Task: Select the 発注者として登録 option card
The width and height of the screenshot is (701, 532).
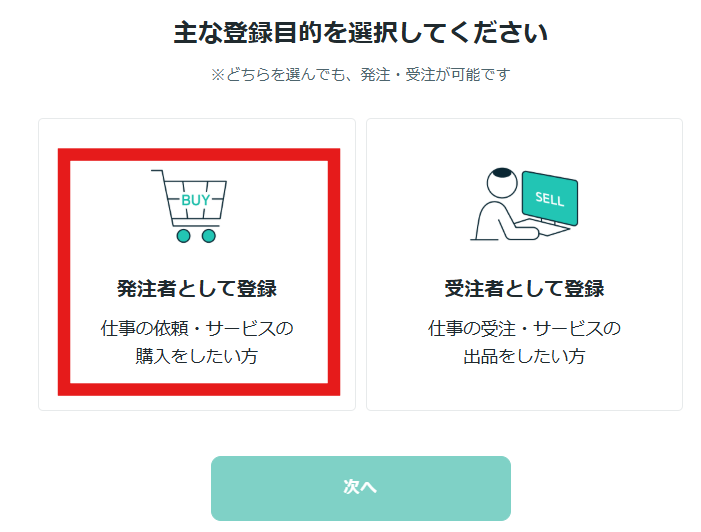Action: click(x=197, y=264)
